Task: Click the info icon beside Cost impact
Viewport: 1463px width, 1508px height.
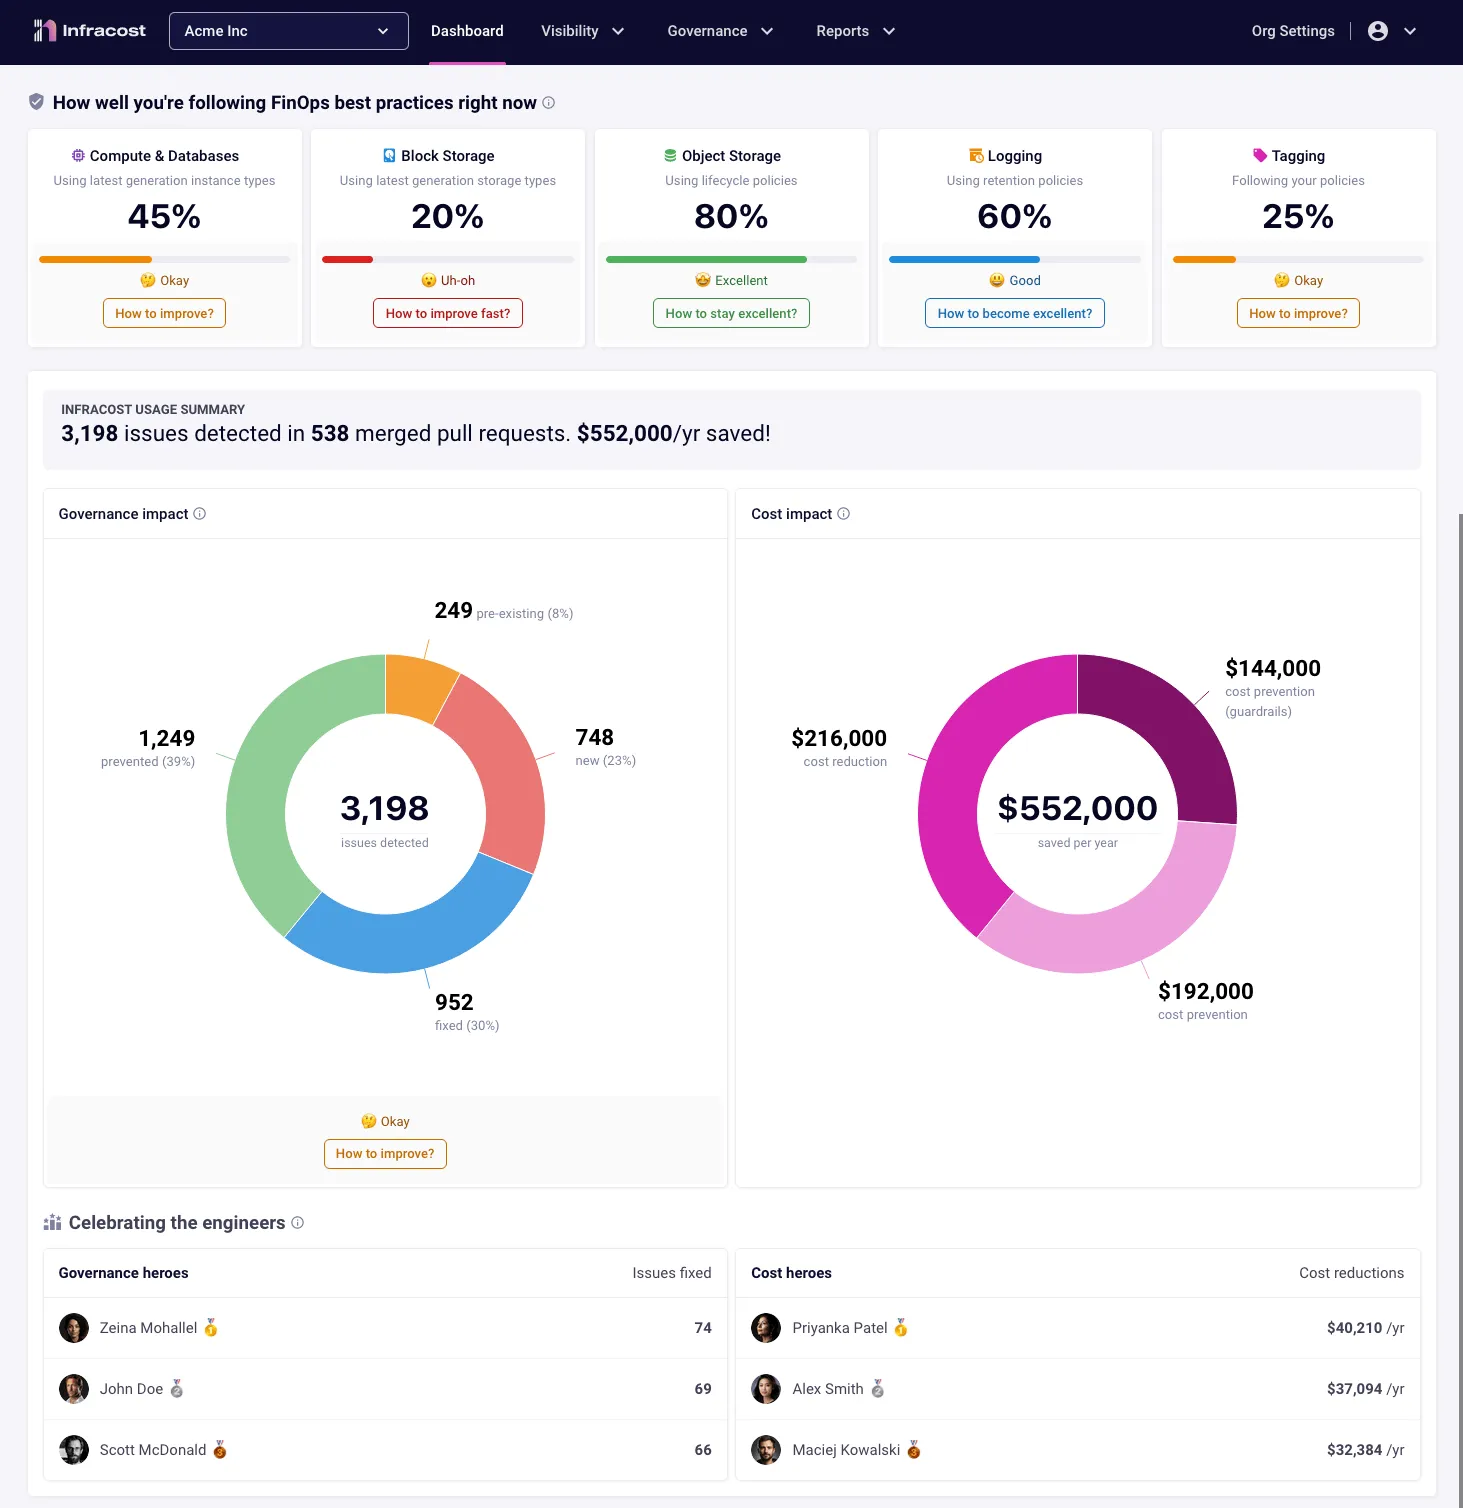Action: tap(843, 513)
